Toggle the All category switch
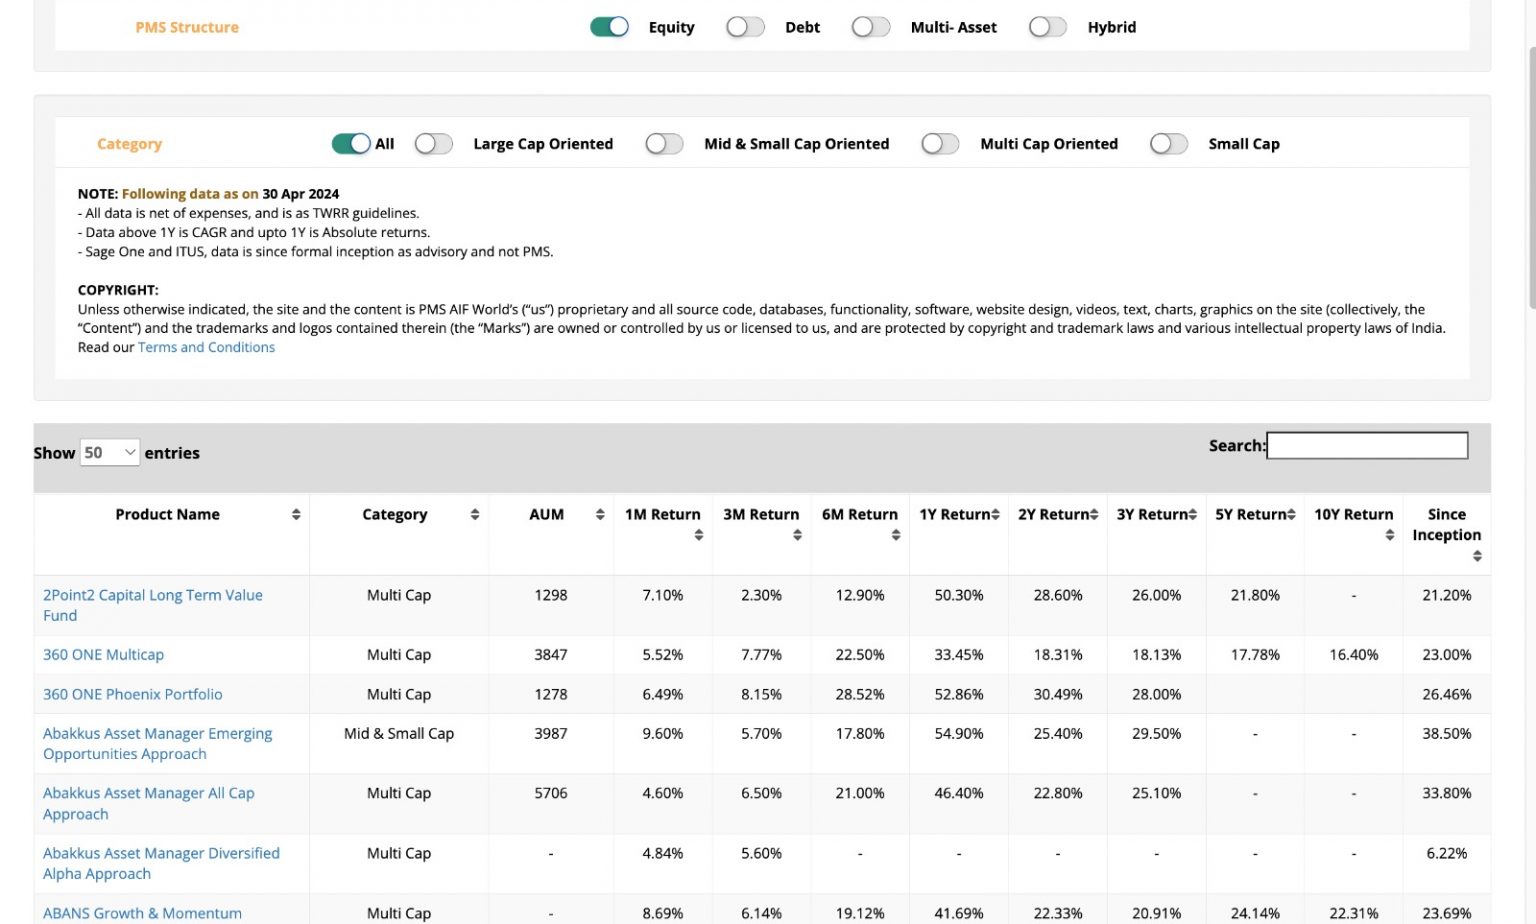 351,144
